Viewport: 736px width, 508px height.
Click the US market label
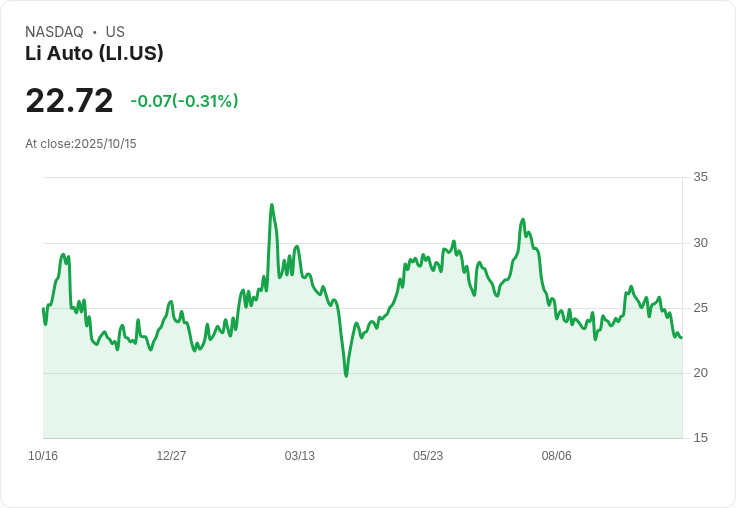[115, 32]
